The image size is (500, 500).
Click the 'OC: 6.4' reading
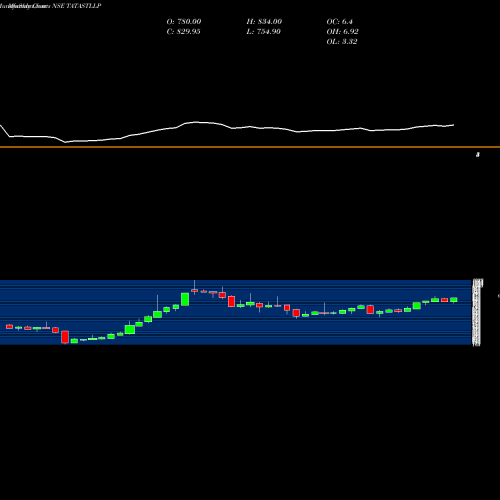coord(339,22)
